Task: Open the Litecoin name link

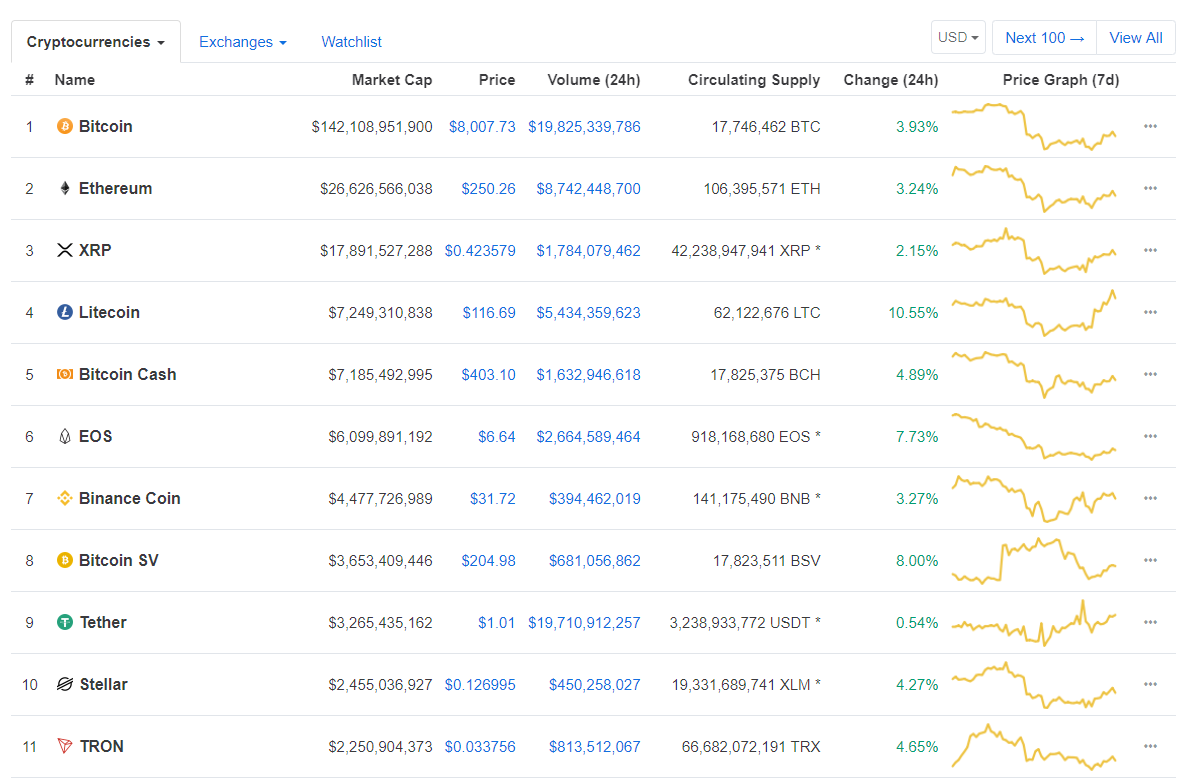Action: click(x=110, y=312)
